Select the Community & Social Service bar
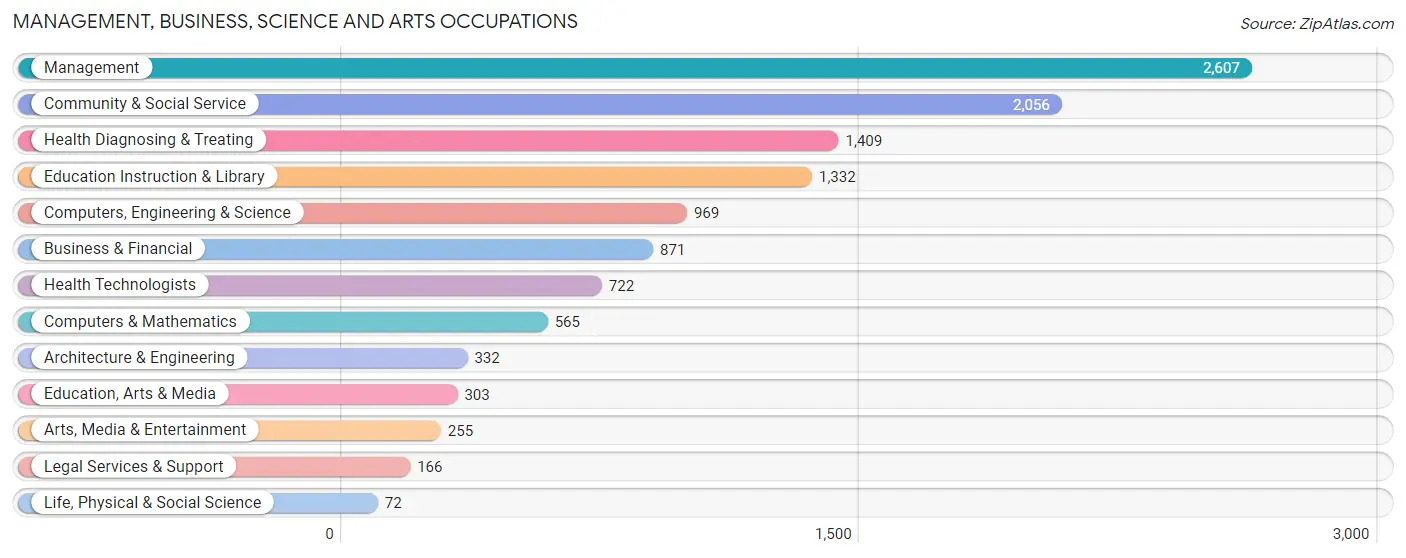The image size is (1406, 558). pos(540,104)
